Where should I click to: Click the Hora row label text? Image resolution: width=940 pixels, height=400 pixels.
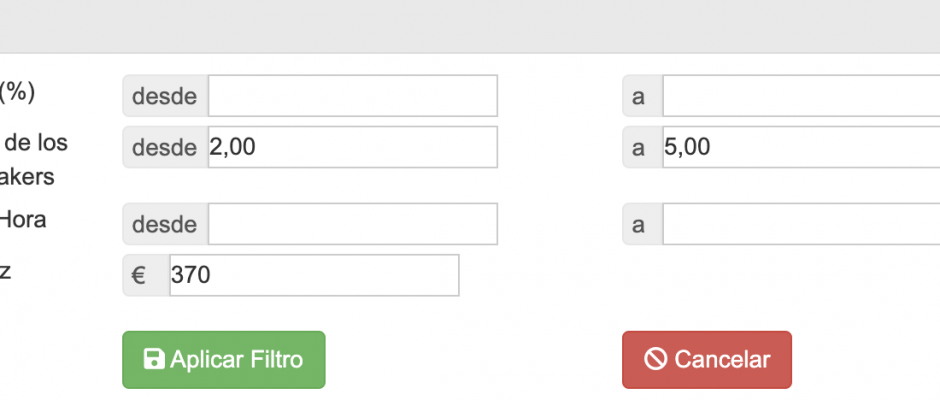click(x=22, y=219)
